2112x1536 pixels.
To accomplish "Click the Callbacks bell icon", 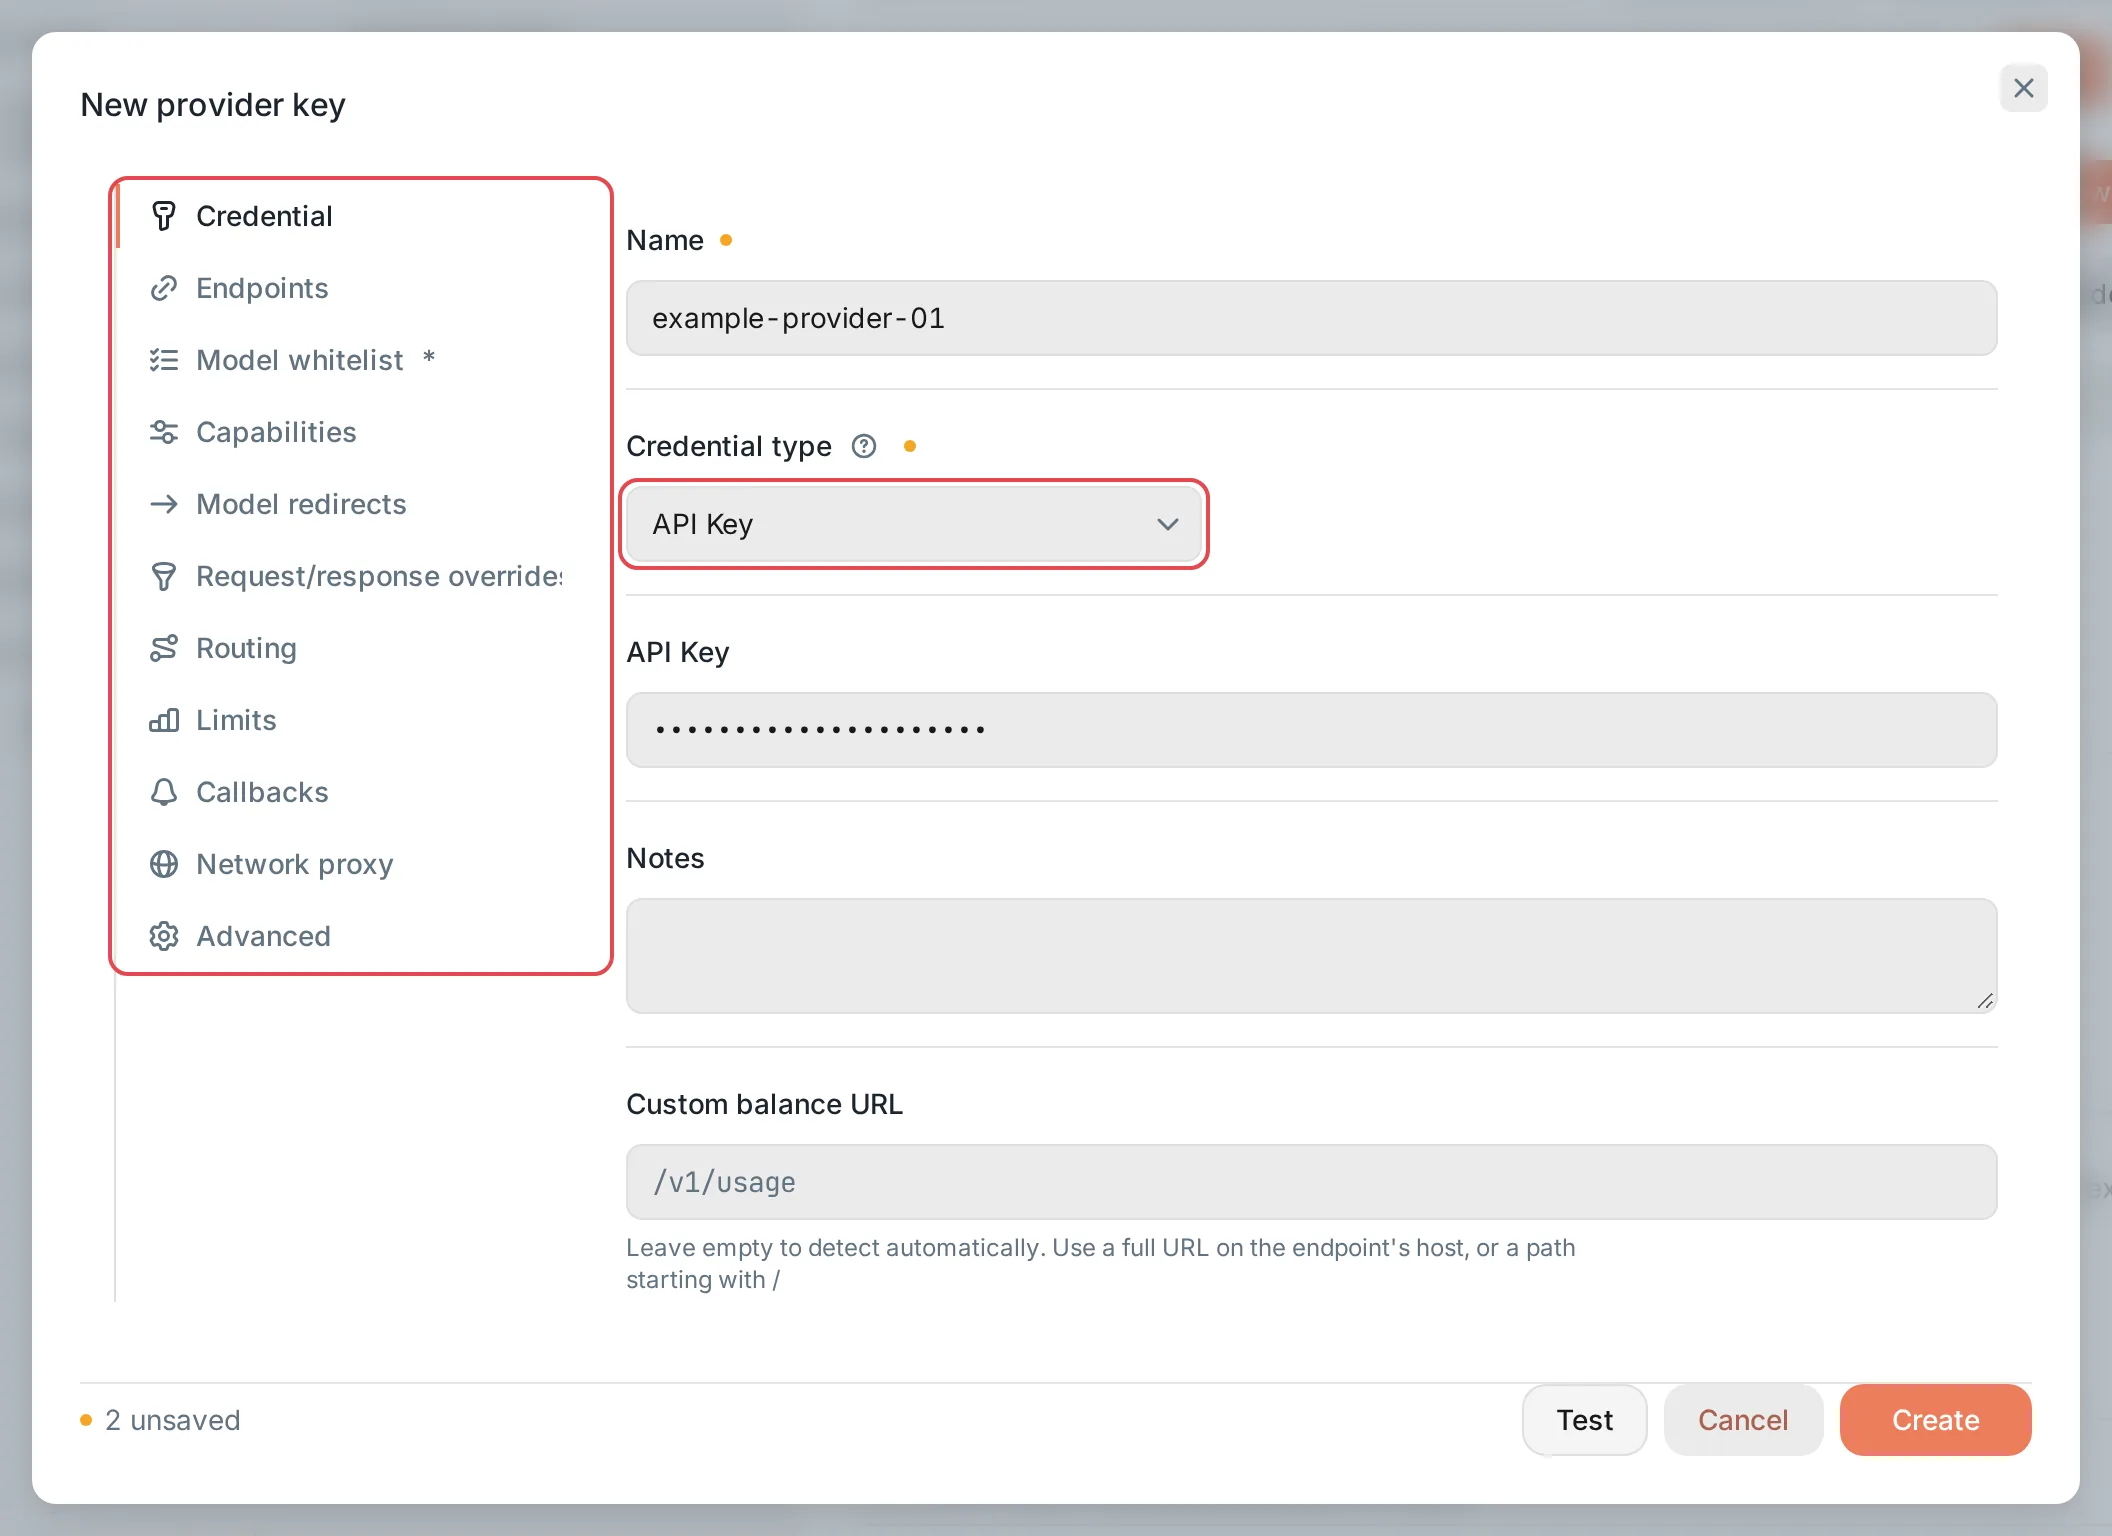I will coord(164,792).
